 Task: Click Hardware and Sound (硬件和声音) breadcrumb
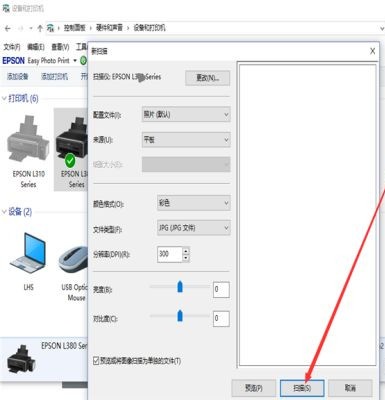(109, 28)
